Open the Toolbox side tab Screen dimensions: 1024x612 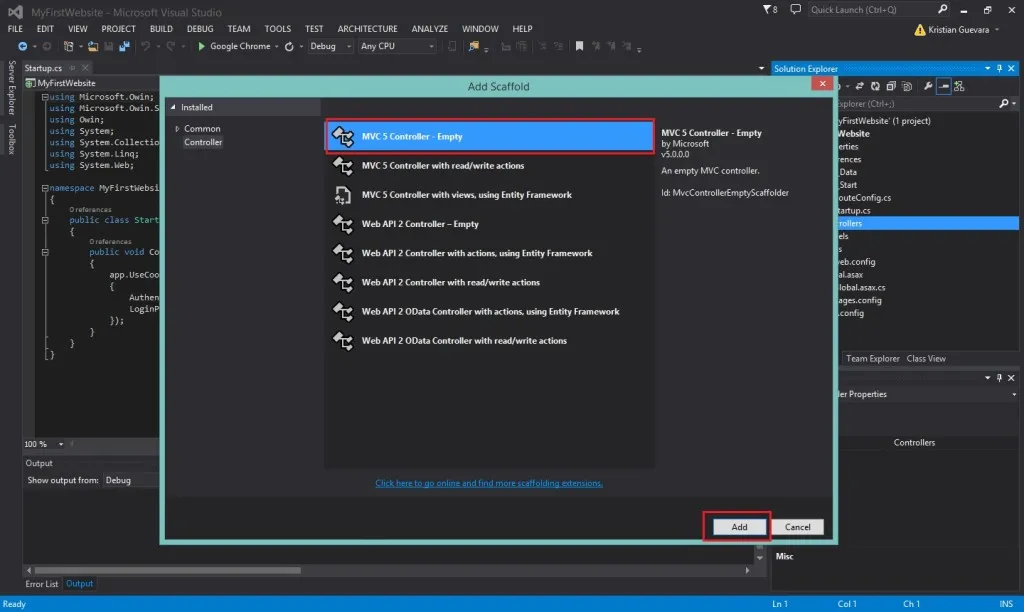point(11,139)
